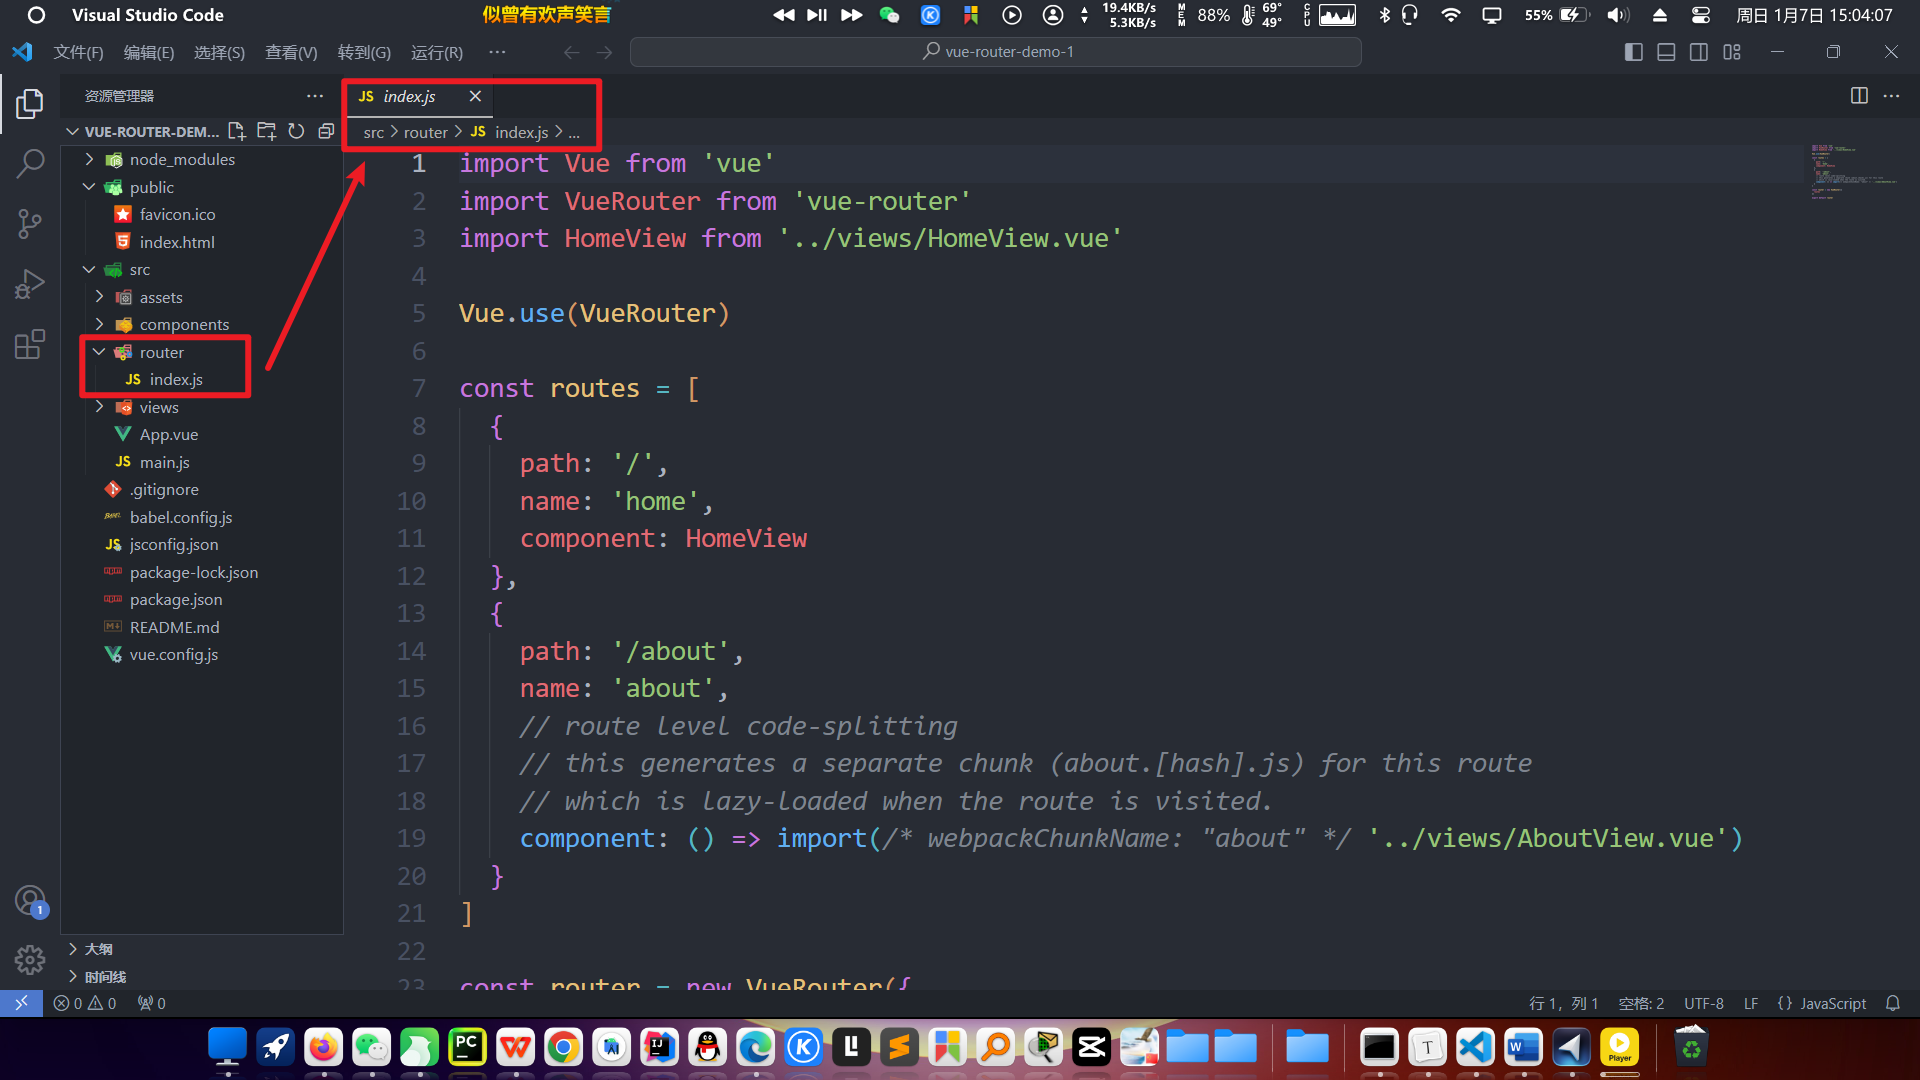
Task: Open Chrome from the dock
Action: [x=563, y=1047]
